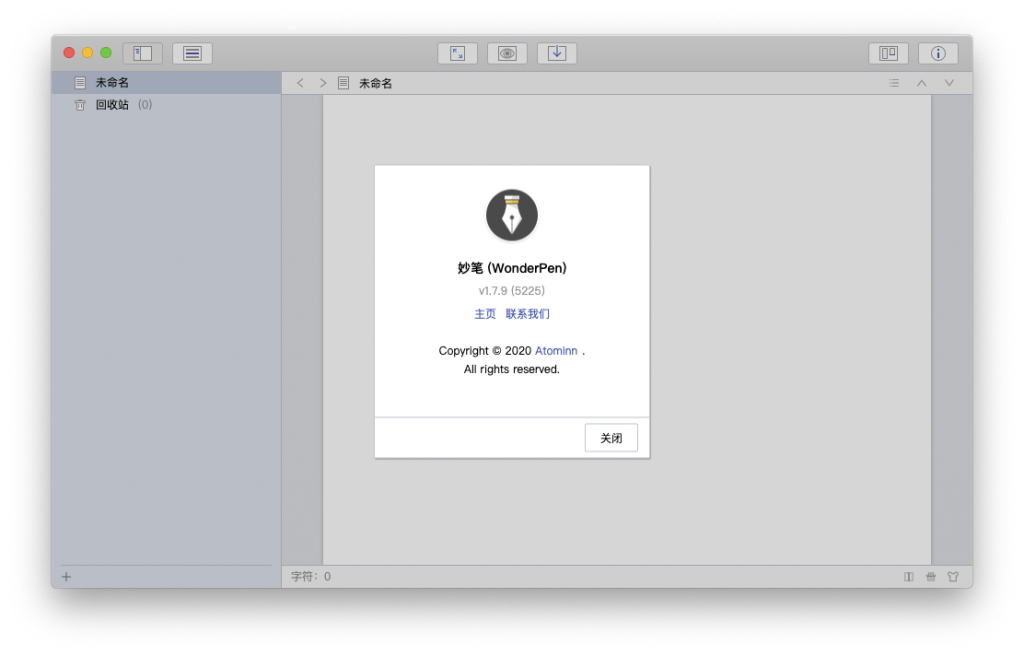The image size is (1024, 656).
Task: Click the print icon in status bar
Action: coord(931,576)
